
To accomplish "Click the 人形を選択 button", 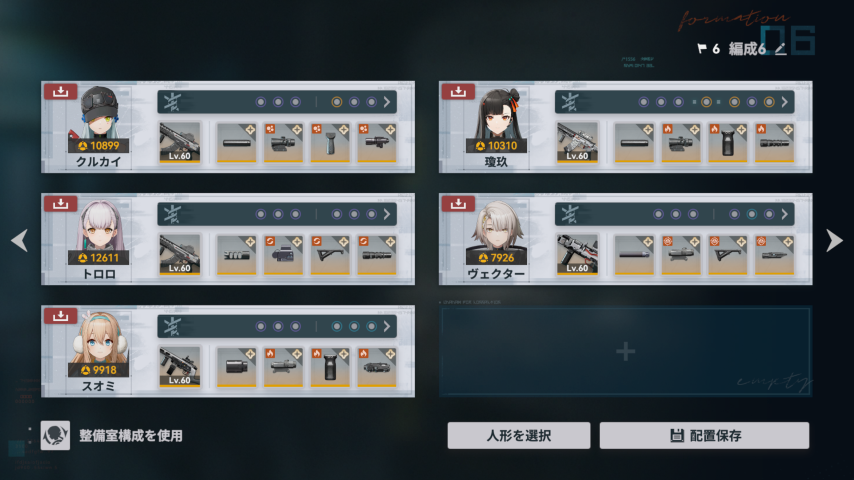I will click(518, 435).
